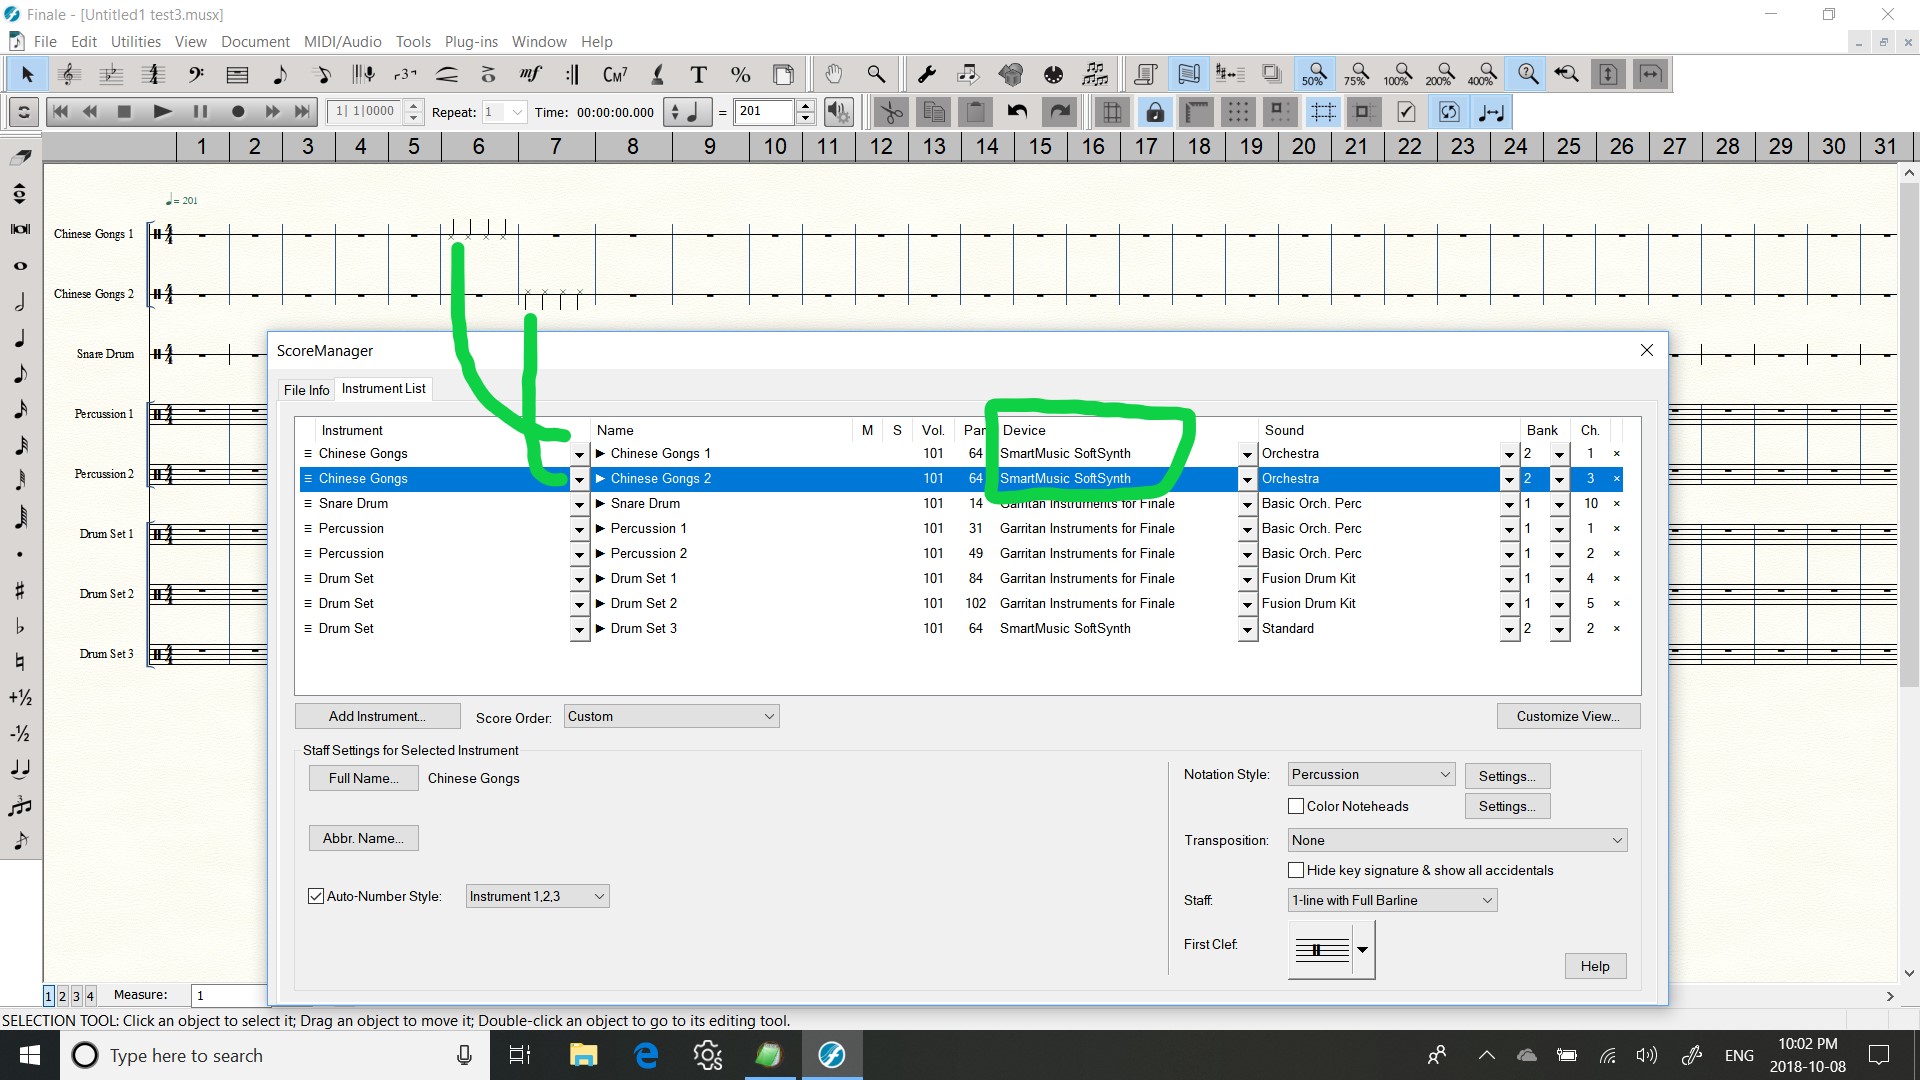This screenshot has width=1920, height=1080.
Task: Select the Tuplet tool
Action: coord(405,74)
